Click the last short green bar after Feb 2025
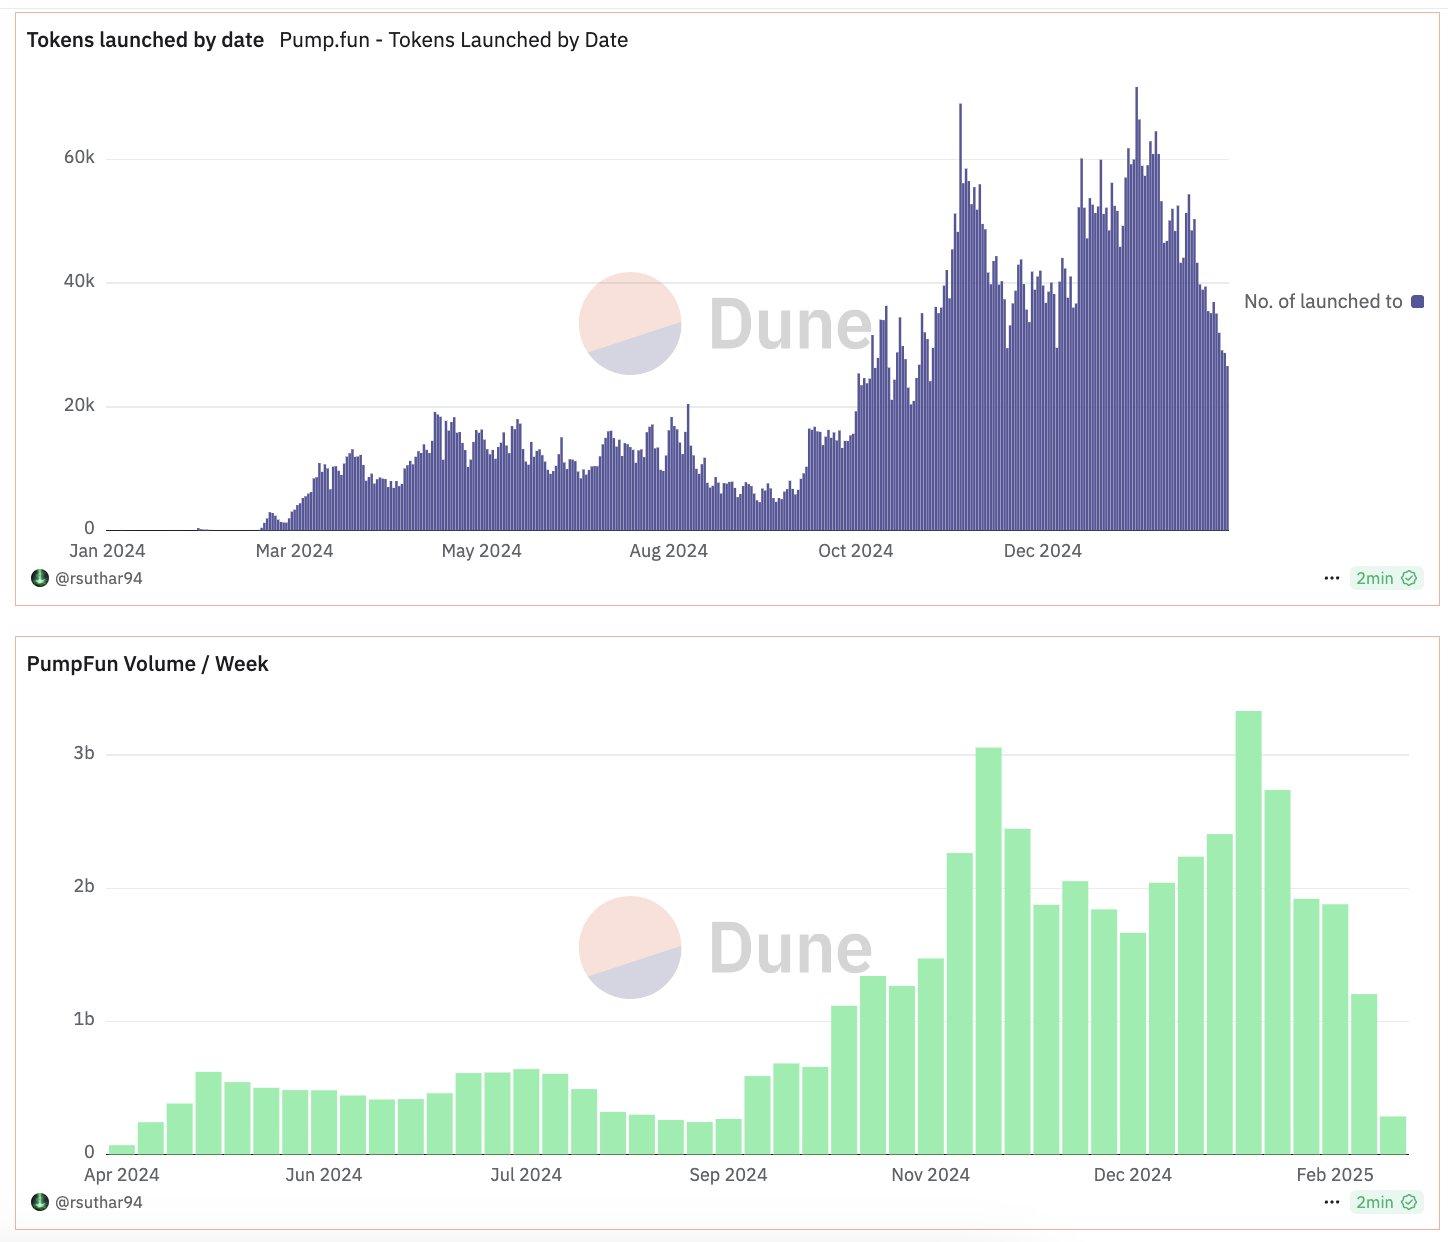This screenshot has height=1242, width=1448. 1392,1136
